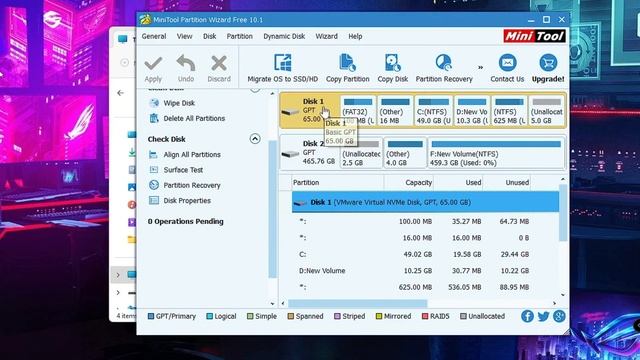Open the Help menu
This screenshot has width=640, height=360.
pyautogui.click(x=355, y=36)
